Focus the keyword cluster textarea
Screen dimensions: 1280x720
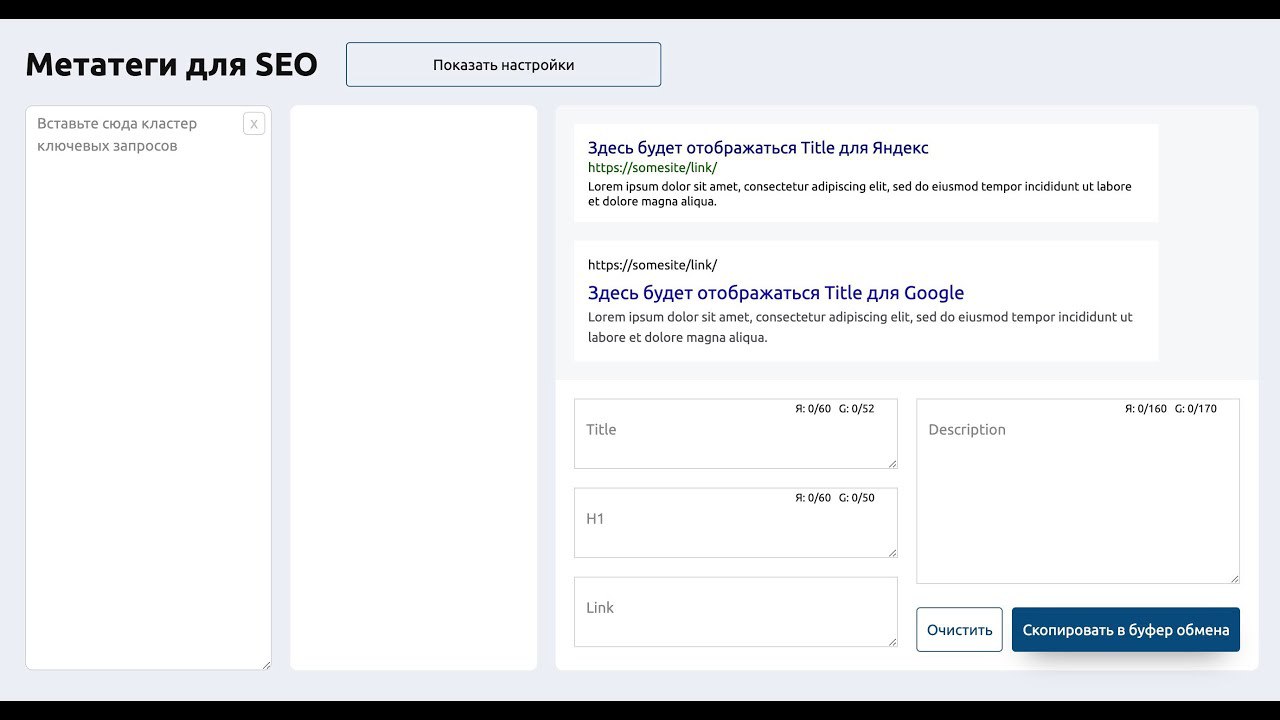point(148,388)
